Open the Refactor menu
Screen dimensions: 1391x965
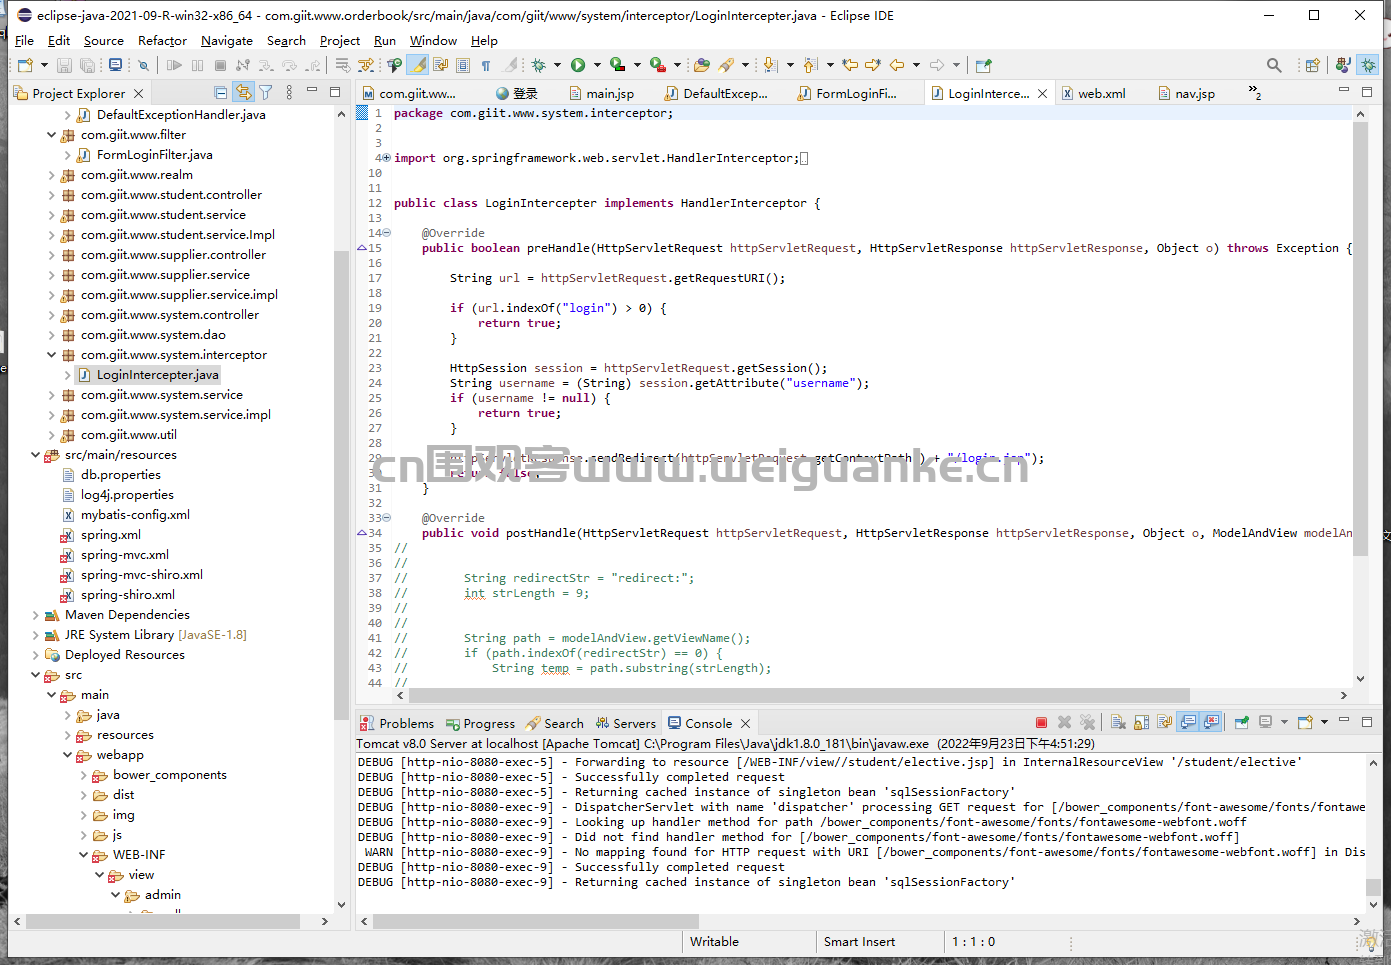point(162,41)
